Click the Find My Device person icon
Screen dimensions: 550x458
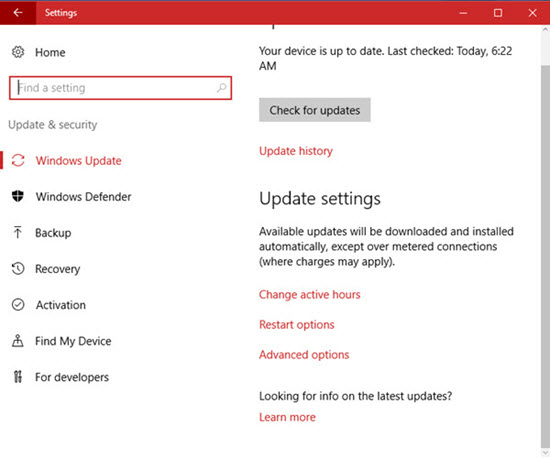[x=18, y=341]
